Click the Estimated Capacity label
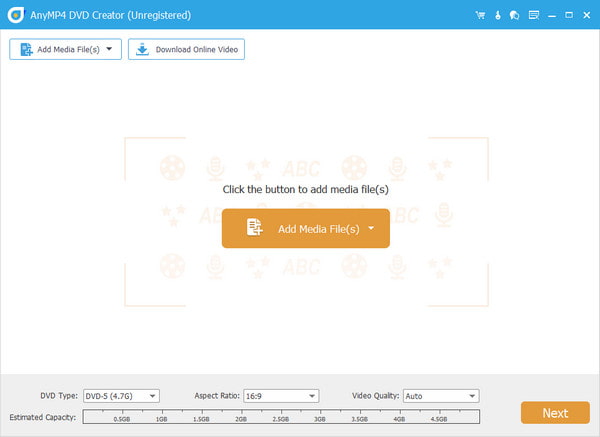Image resolution: width=600 pixels, height=437 pixels. click(x=42, y=417)
